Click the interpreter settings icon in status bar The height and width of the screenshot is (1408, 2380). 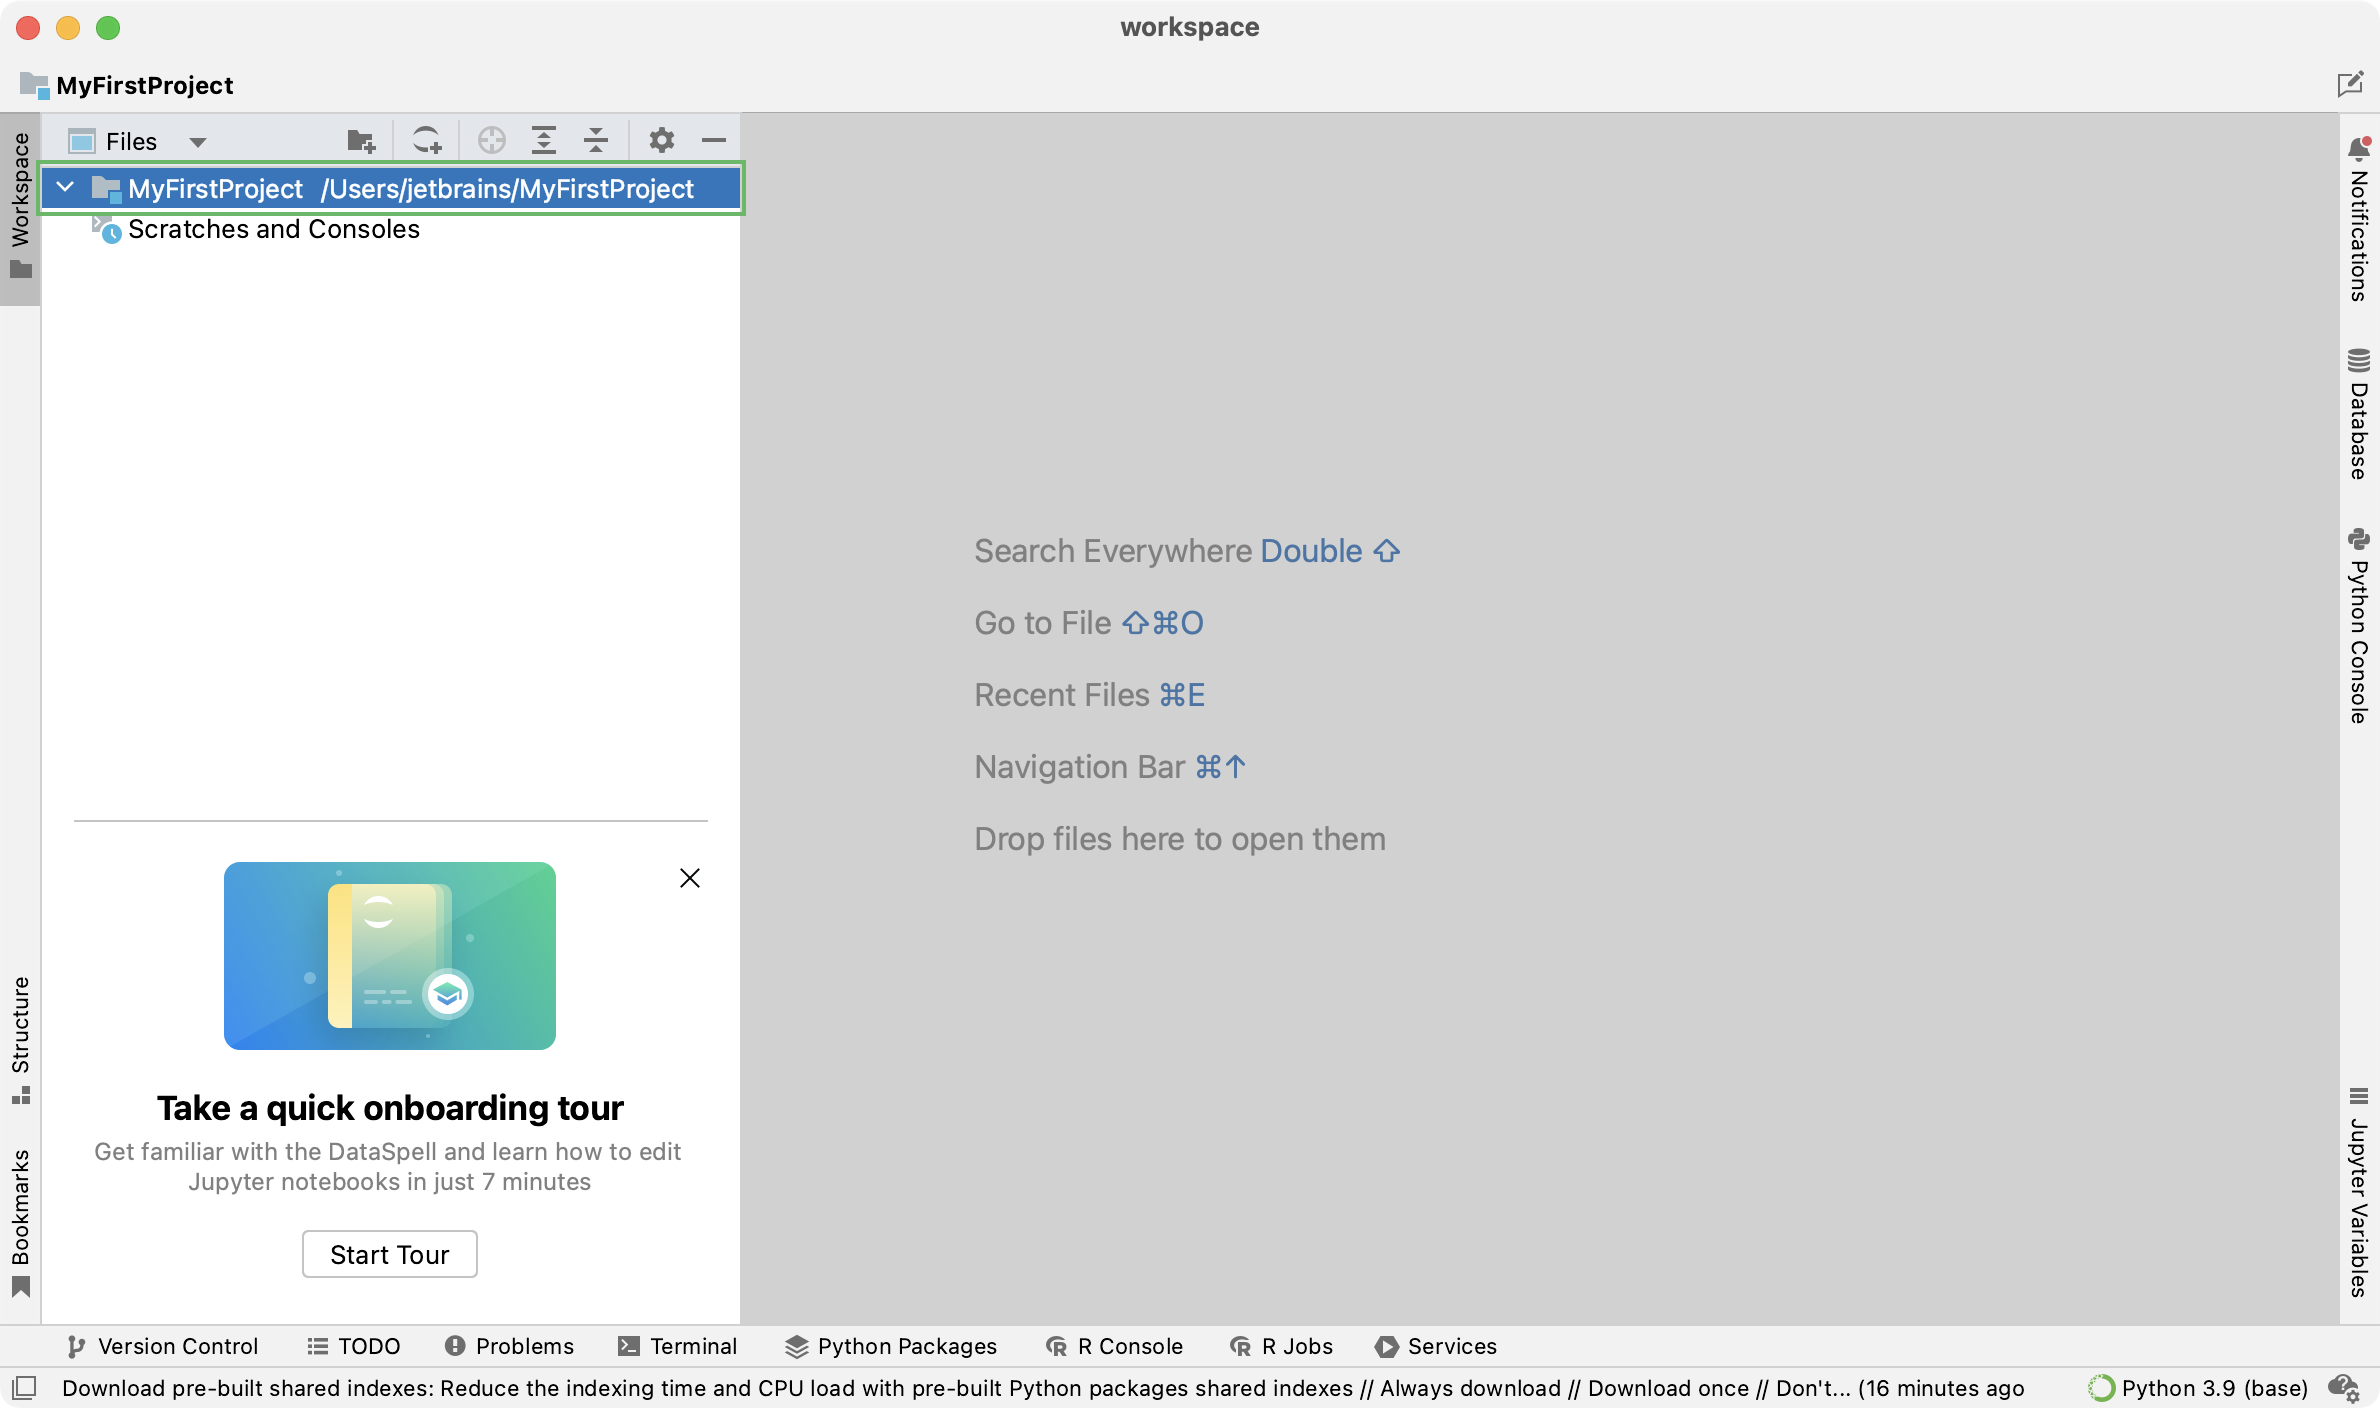2344,1388
